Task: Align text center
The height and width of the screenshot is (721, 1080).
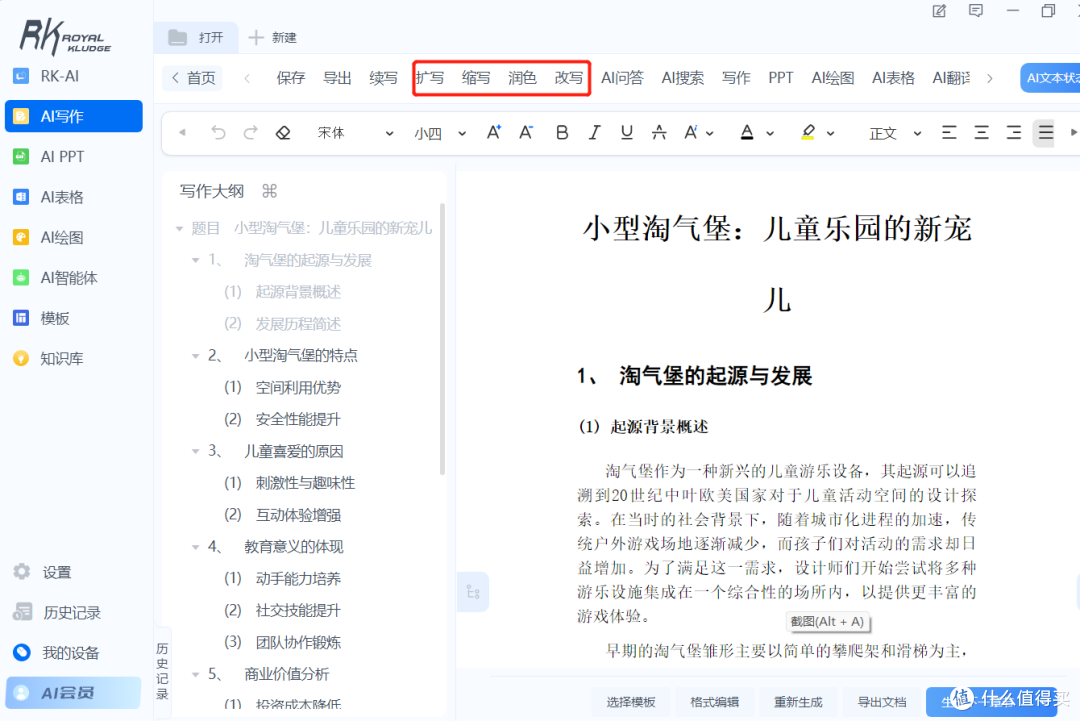Action: [x=982, y=132]
